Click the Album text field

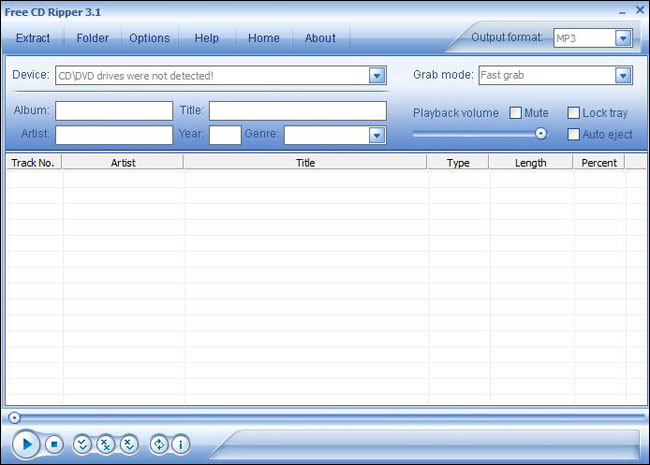[114, 111]
